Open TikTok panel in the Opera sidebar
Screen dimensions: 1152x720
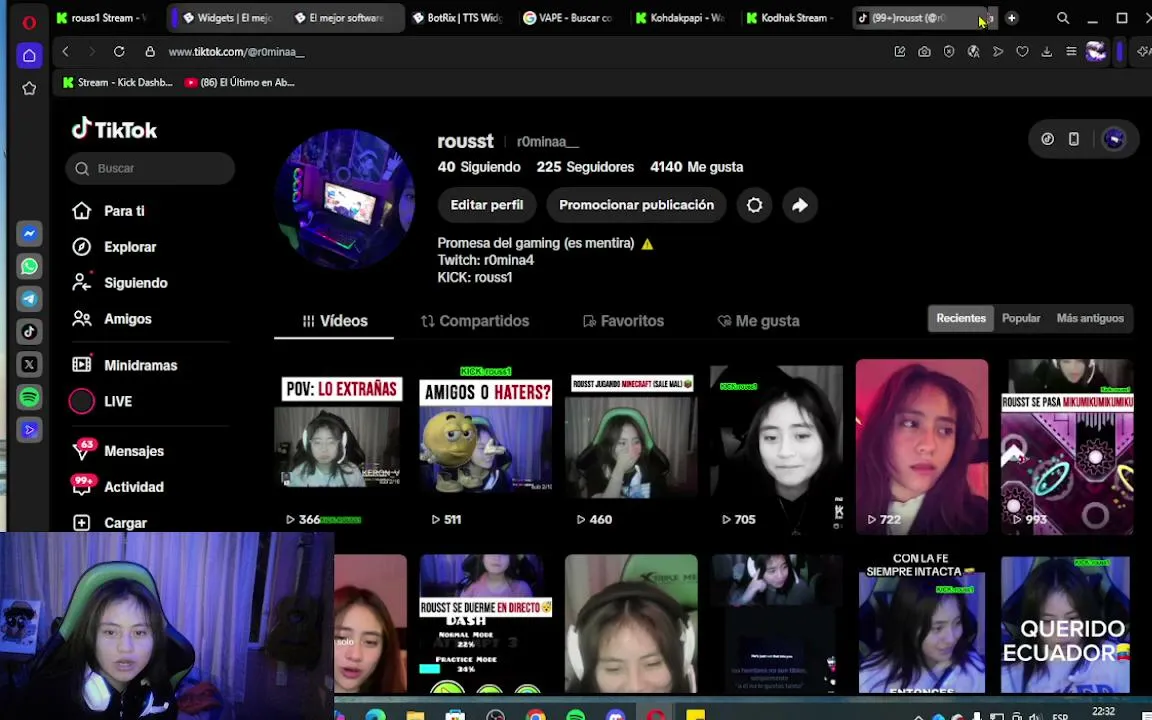[29, 331]
